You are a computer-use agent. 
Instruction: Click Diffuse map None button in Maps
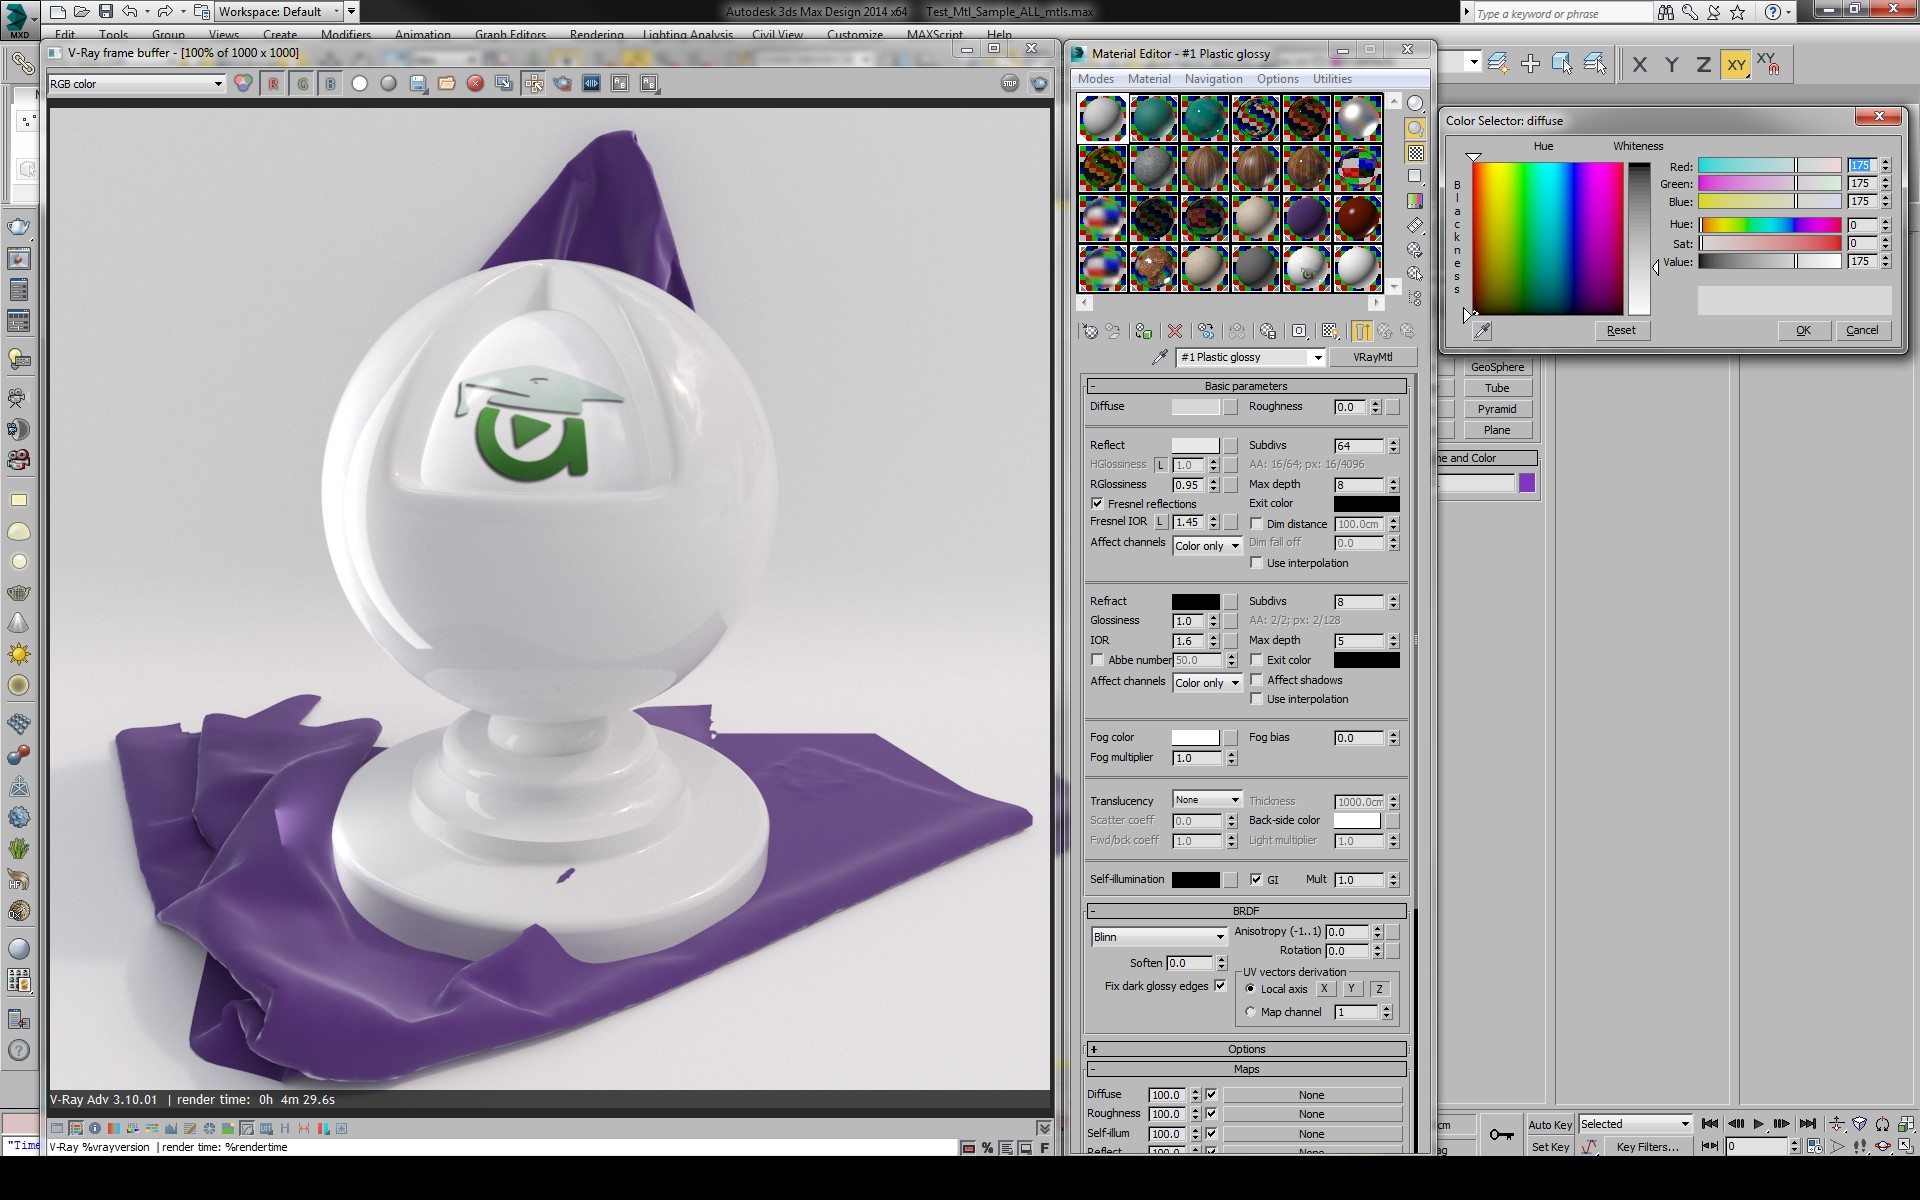coord(1311,1095)
